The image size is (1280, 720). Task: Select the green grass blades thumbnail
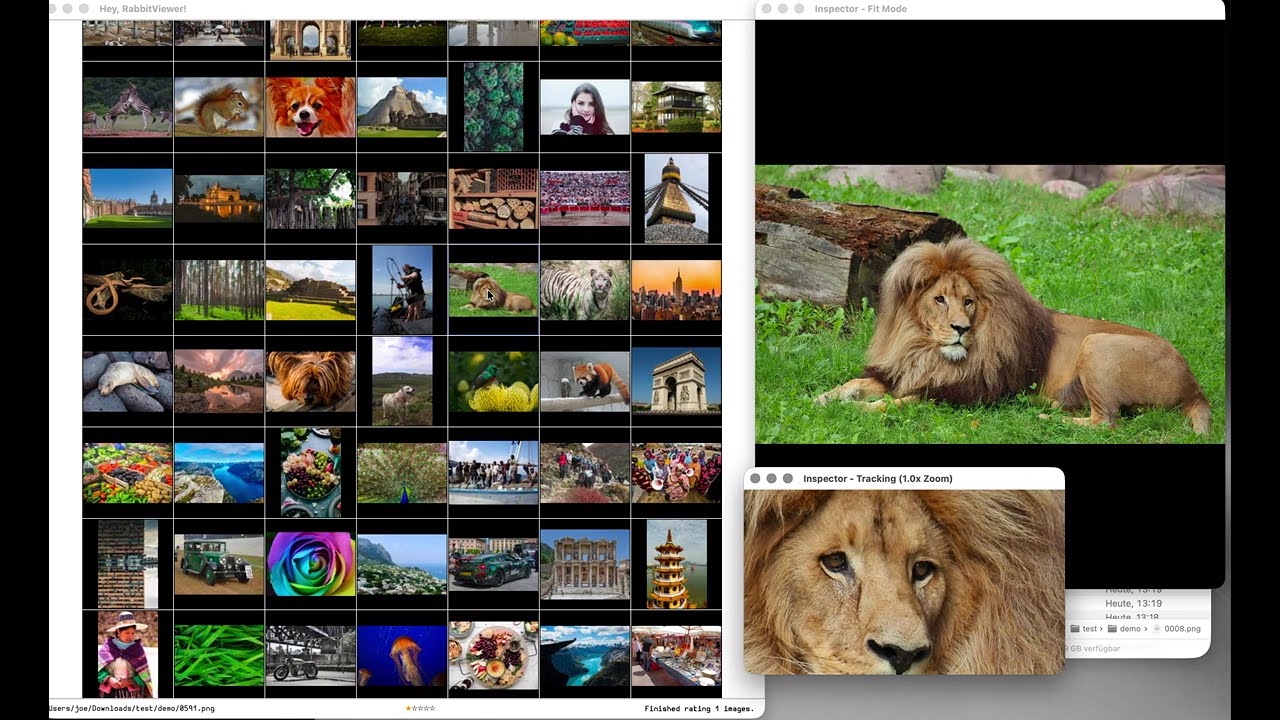tap(219, 656)
